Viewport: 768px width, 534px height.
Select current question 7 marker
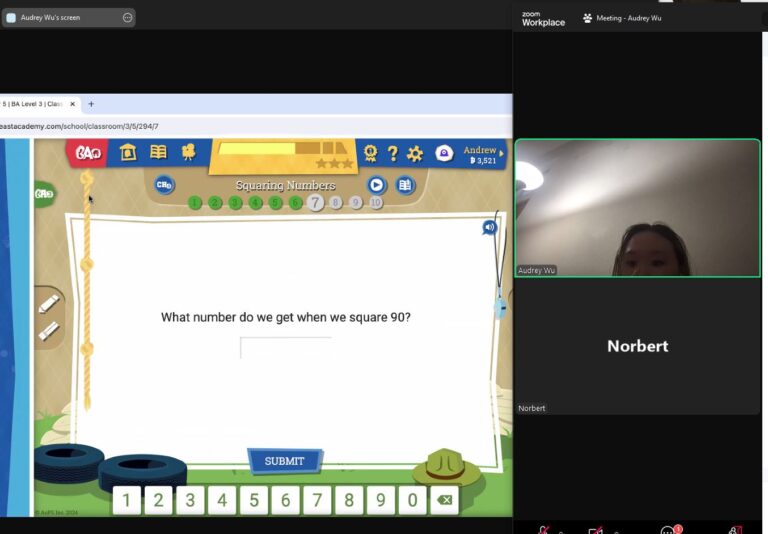coord(315,202)
